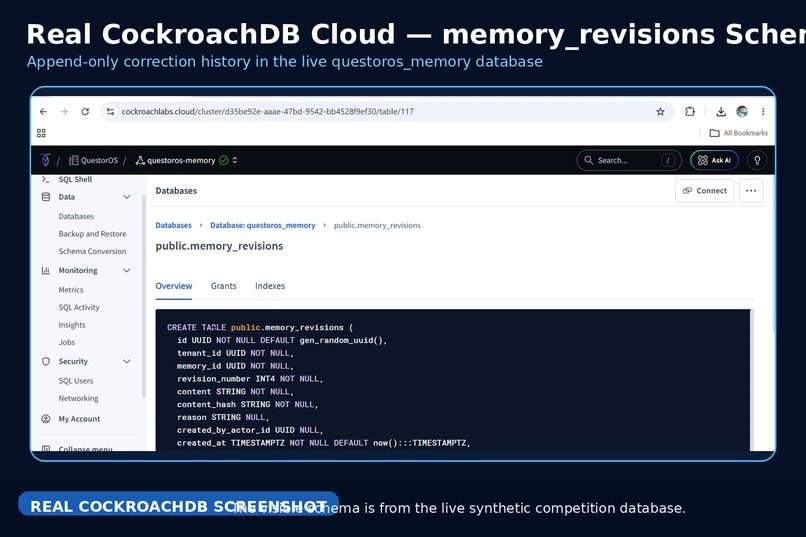Switch to the Indexes tab
The height and width of the screenshot is (537, 806).
point(270,286)
